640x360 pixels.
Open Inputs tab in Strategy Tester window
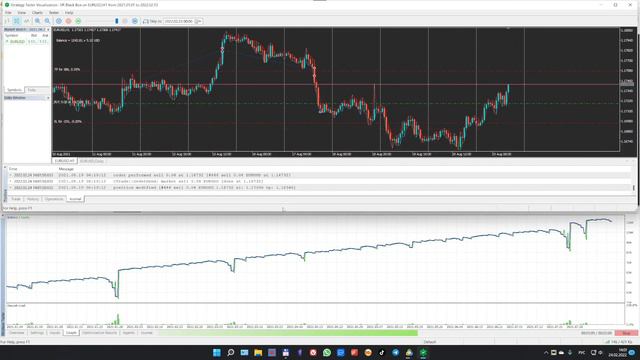55,333
